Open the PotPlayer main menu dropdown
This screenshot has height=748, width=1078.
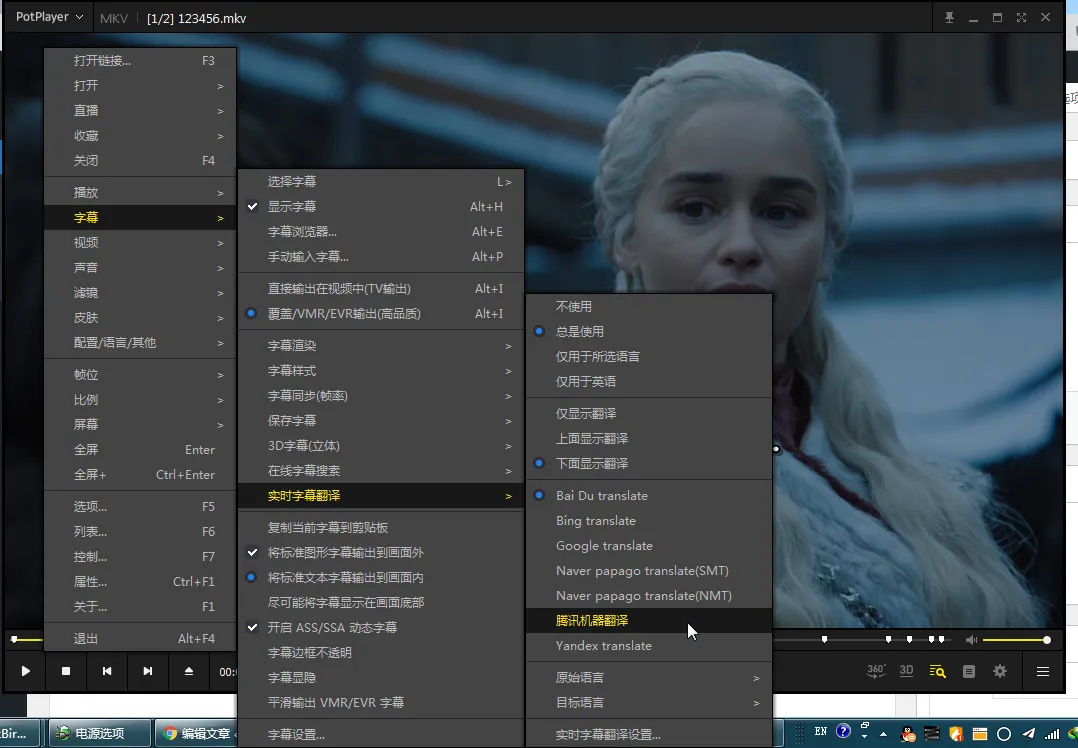(x=50, y=17)
